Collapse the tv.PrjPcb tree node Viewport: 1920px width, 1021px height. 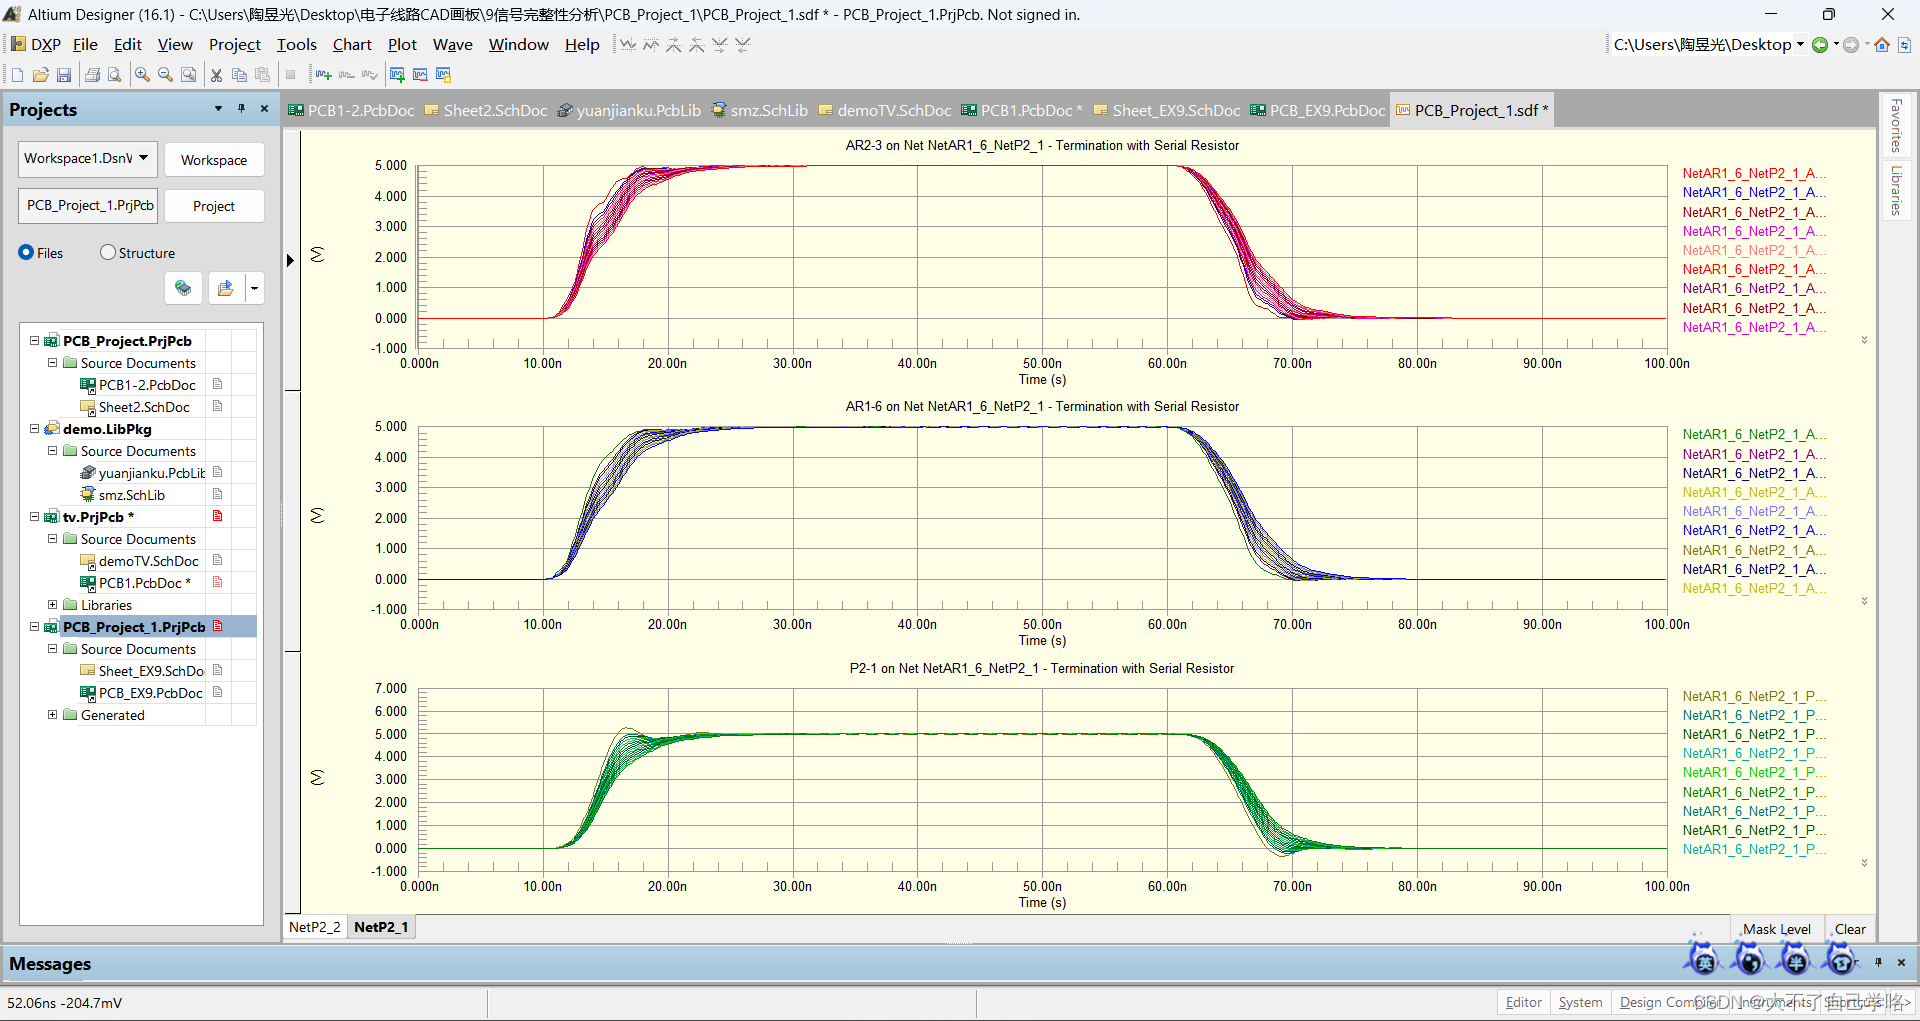[34, 517]
